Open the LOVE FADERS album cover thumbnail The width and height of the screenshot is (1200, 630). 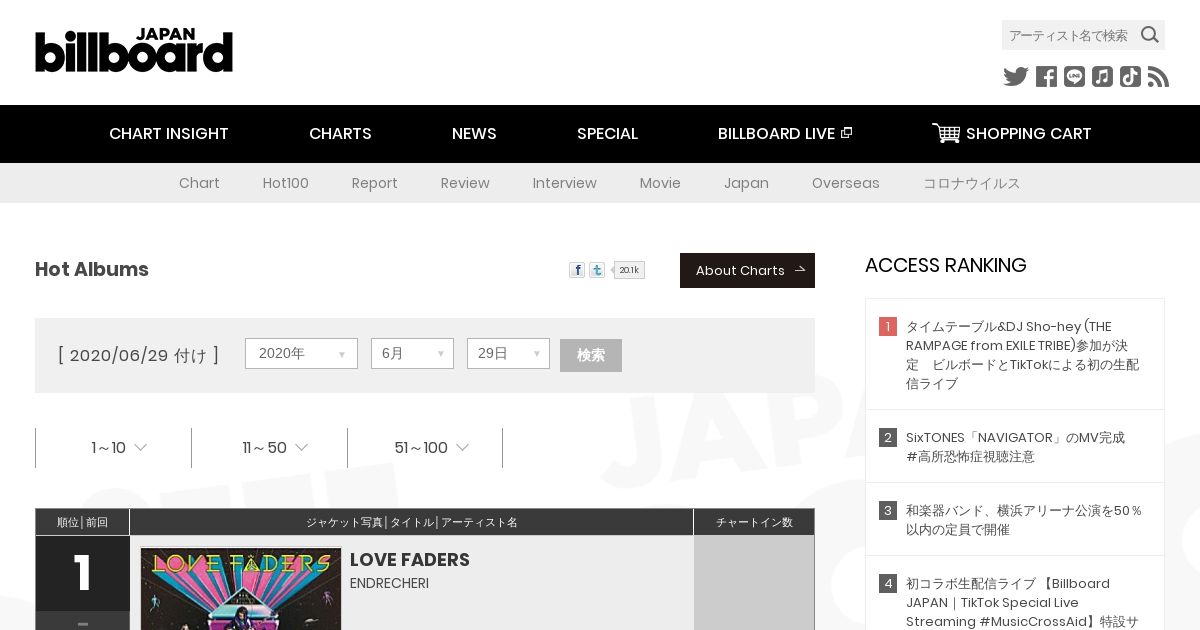pyautogui.click(x=241, y=589)
